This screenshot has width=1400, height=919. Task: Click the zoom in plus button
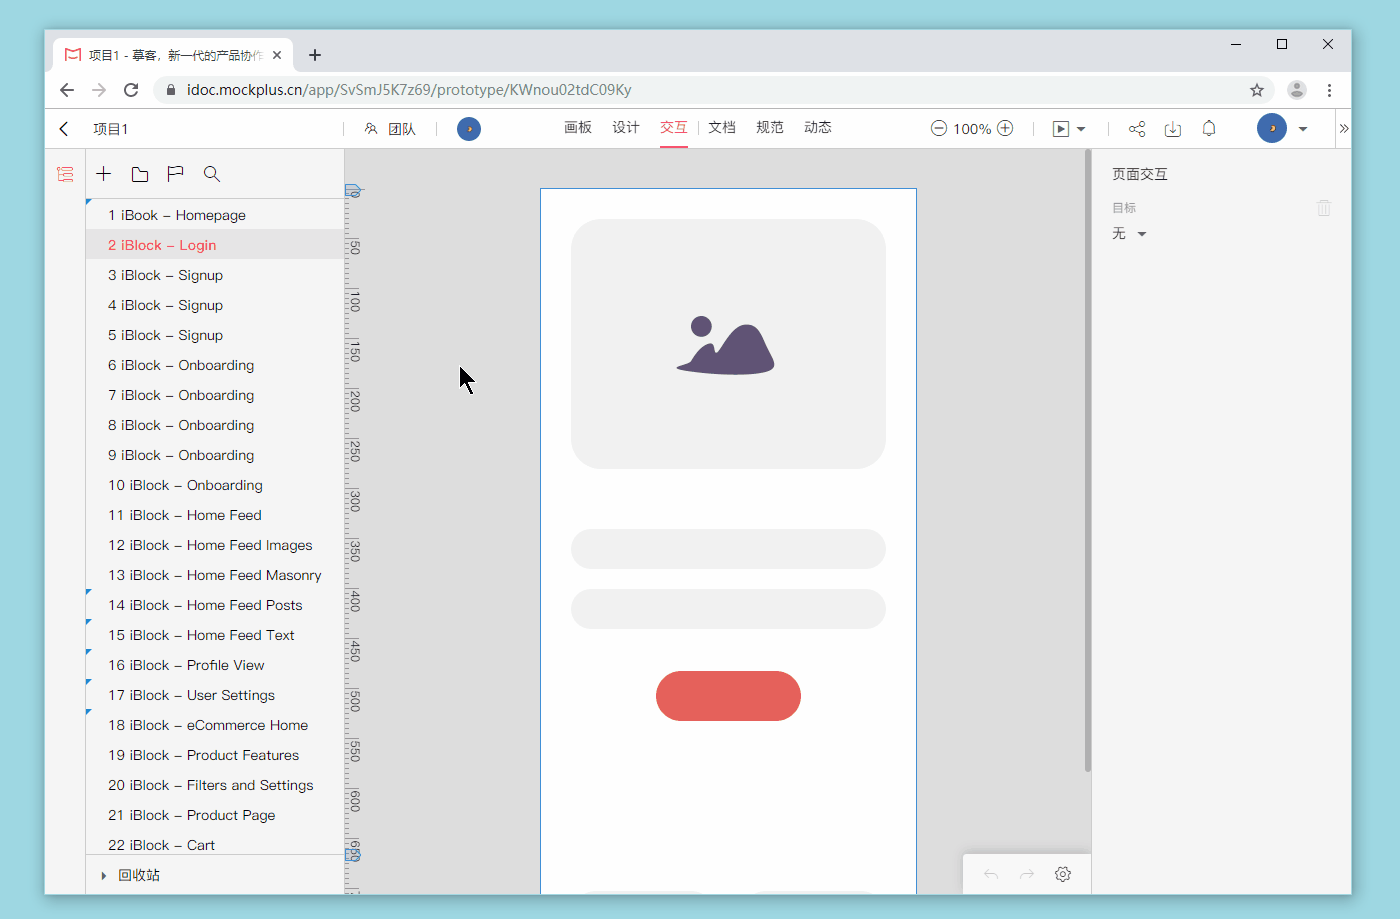(1006, 128)
